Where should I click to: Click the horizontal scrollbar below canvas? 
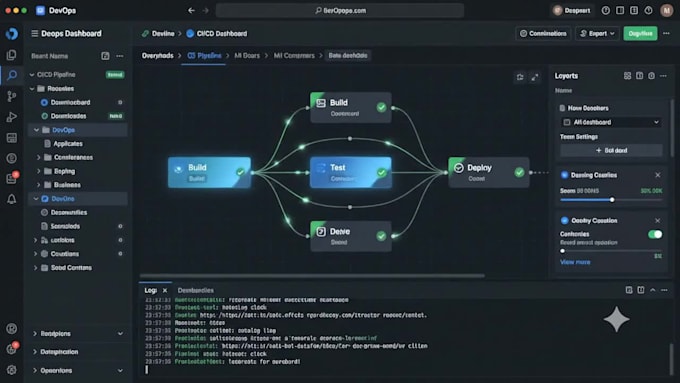point(312,275)
